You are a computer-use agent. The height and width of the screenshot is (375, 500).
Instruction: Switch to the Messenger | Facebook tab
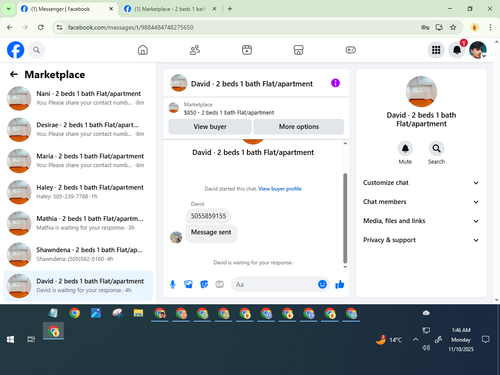67,9
